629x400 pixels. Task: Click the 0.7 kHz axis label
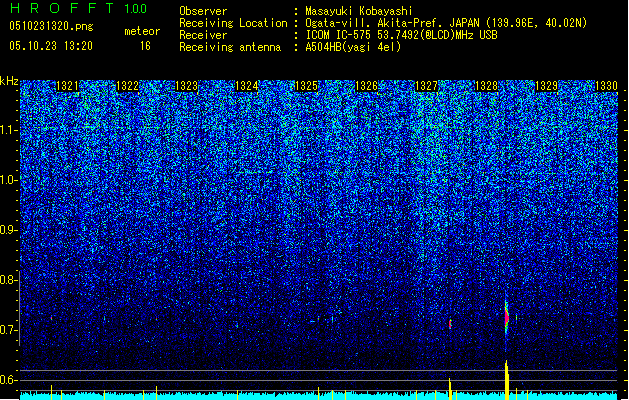click(8, 330)
